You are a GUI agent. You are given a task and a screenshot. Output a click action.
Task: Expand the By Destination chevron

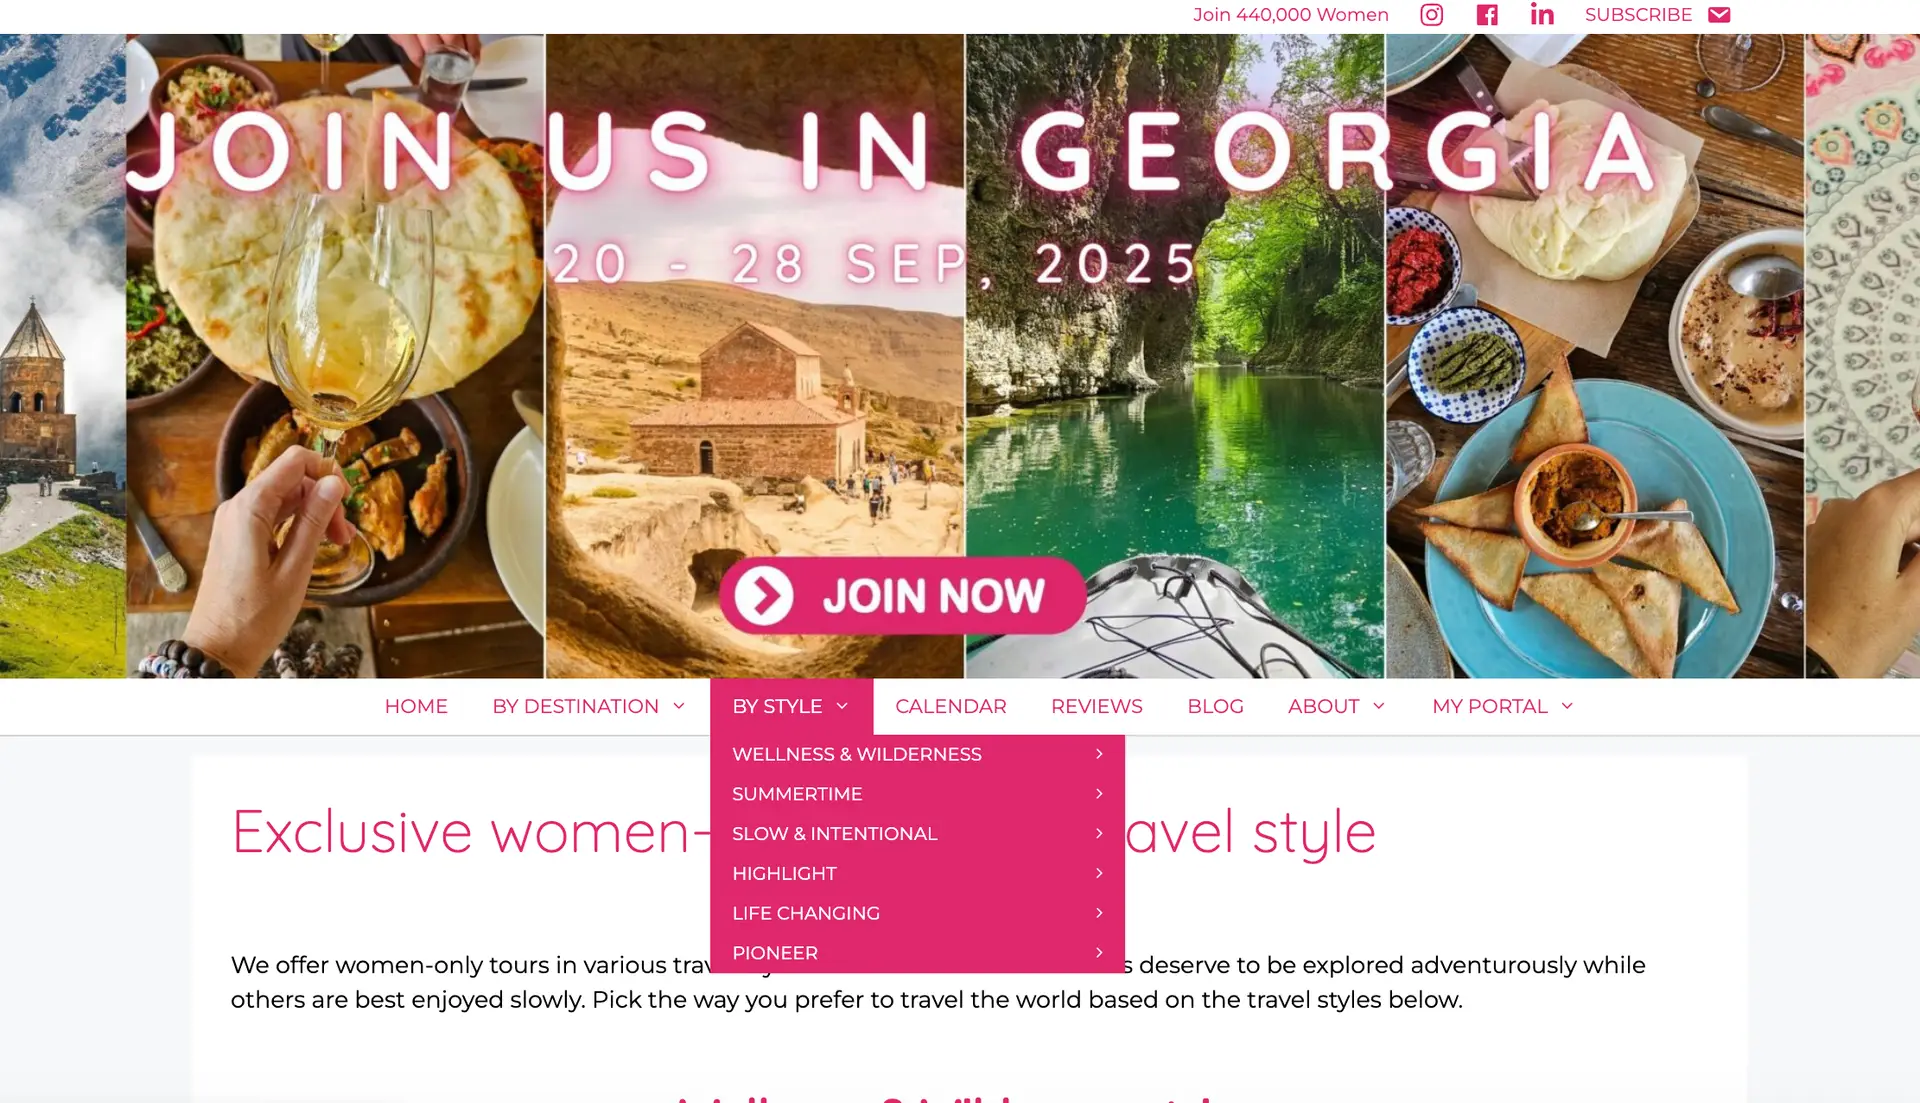point(679,706)
